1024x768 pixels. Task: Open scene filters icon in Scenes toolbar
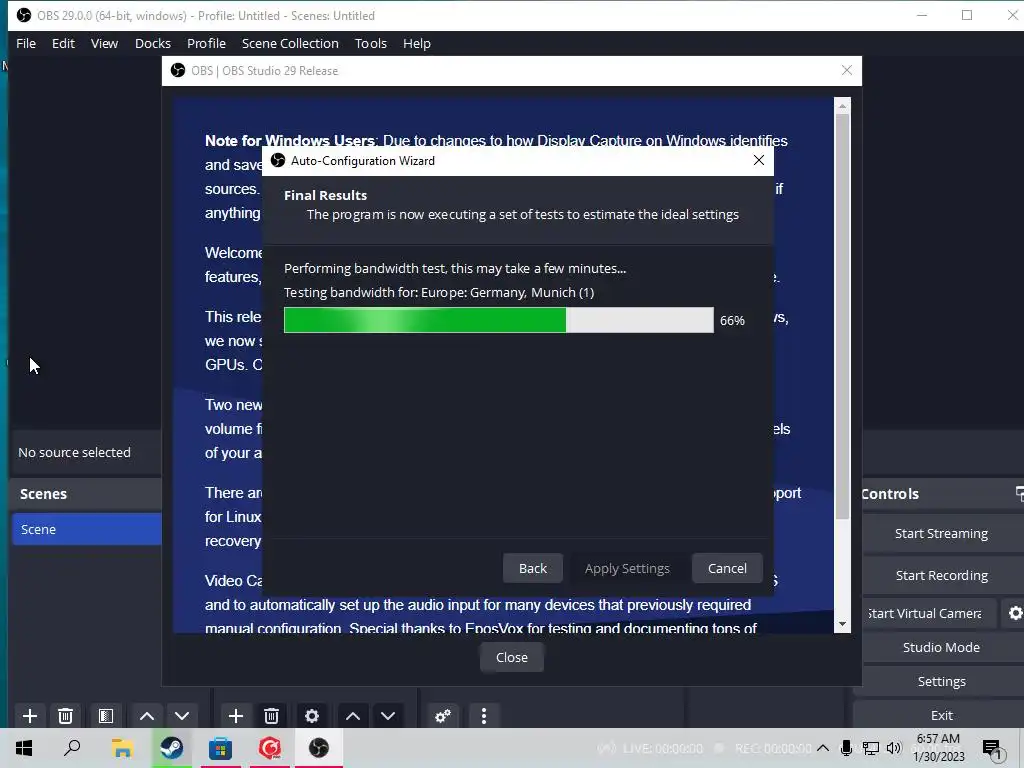[x=106, y=716]
